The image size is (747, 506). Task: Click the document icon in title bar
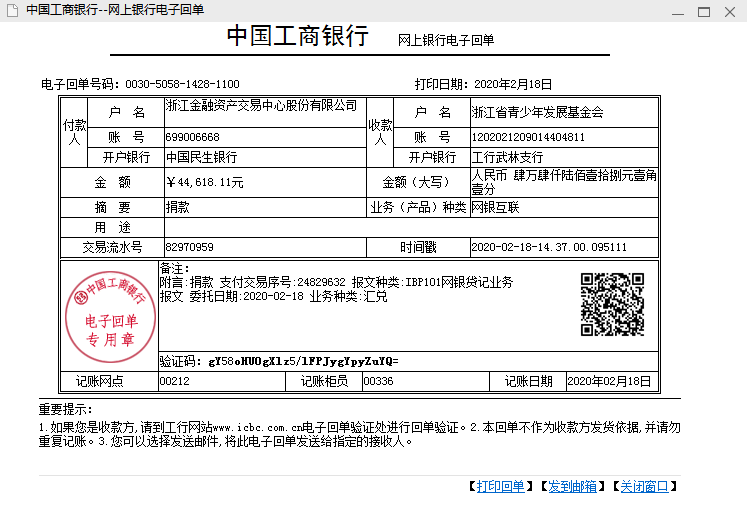click(12, 10)
